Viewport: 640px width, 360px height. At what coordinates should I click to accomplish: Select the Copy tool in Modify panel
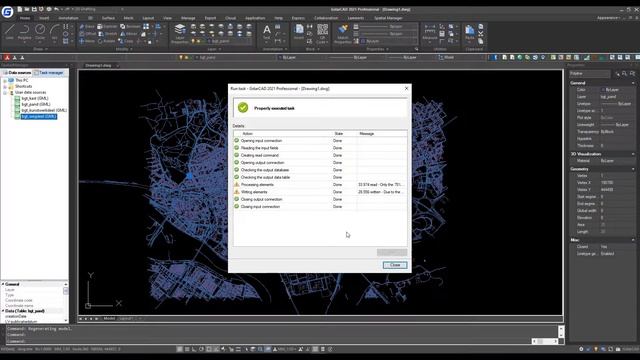126,41
